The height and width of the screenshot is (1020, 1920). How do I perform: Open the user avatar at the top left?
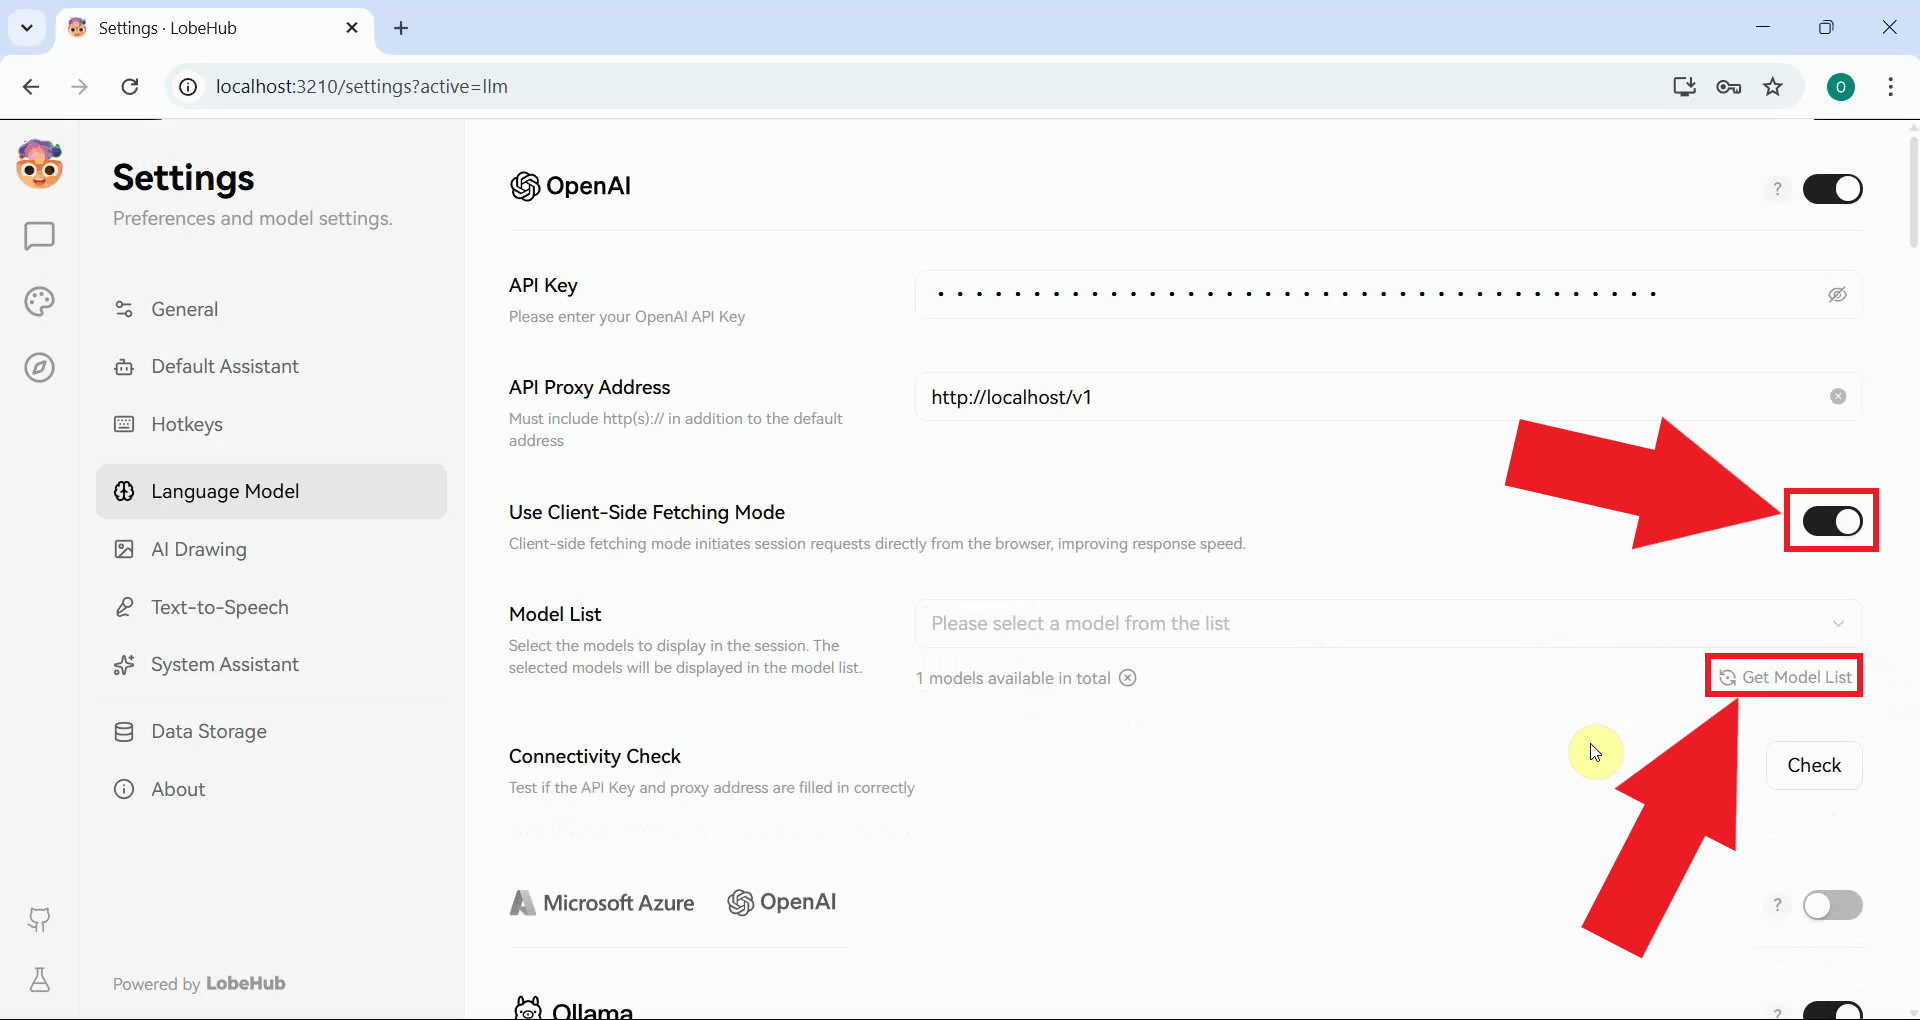pyautogui.click(x=38, y=164)
